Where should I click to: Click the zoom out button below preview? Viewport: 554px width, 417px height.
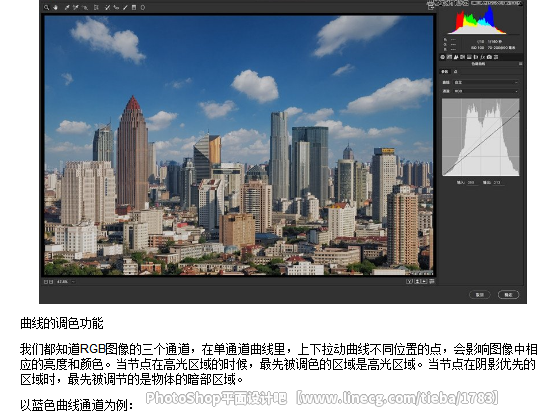46,282
